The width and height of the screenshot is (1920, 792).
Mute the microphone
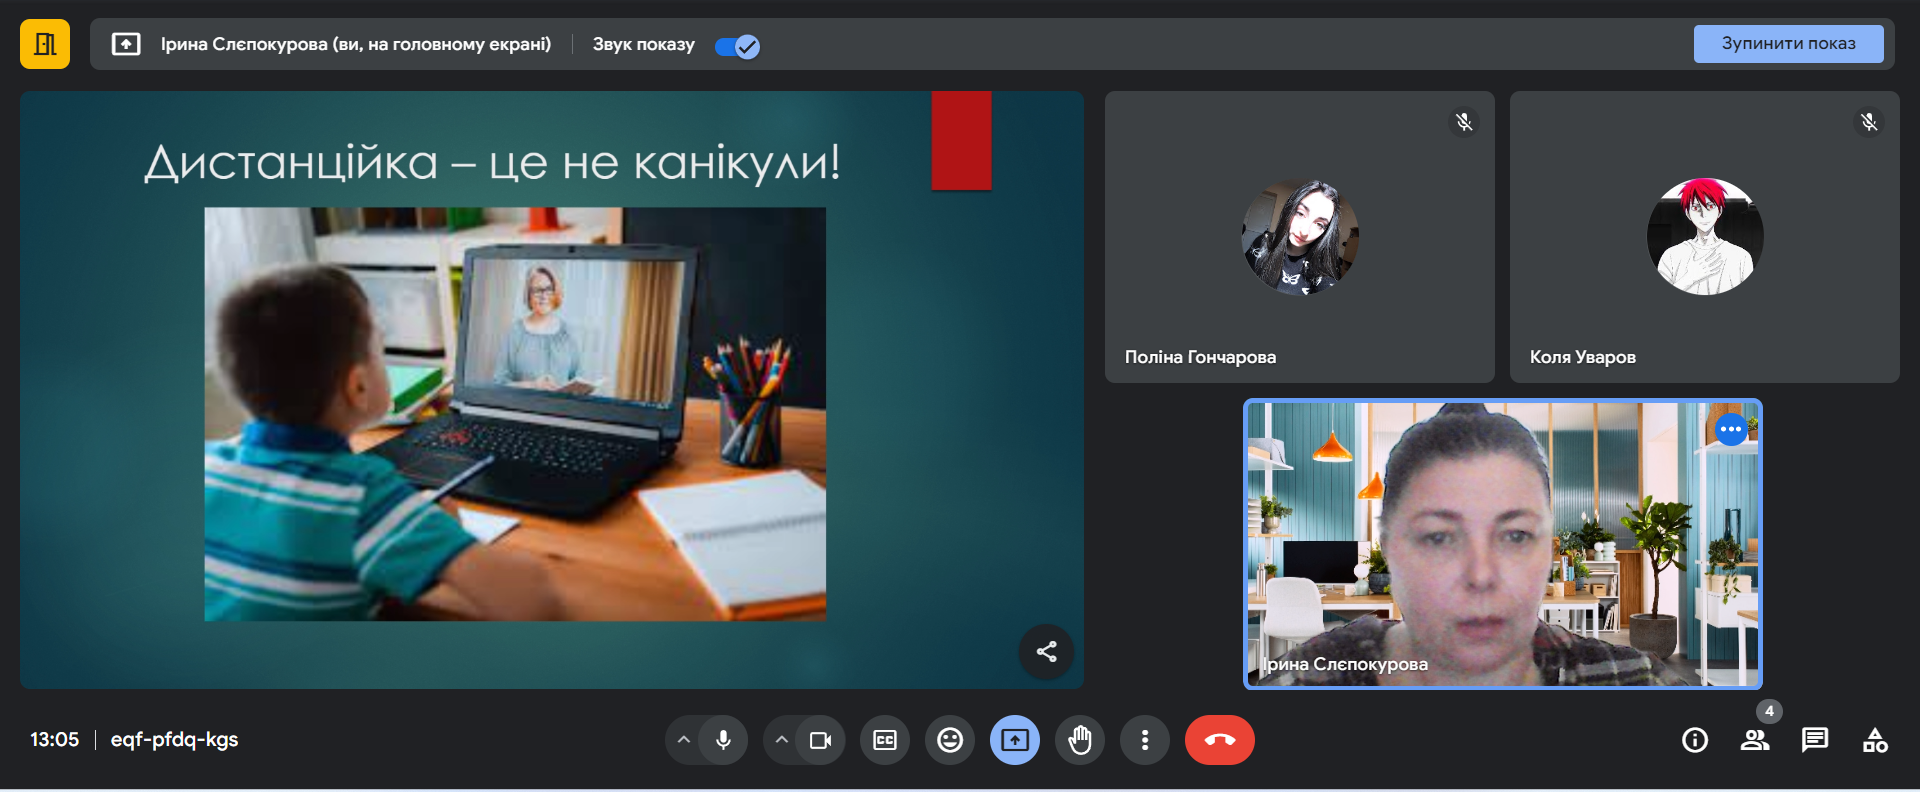point(723,740)
